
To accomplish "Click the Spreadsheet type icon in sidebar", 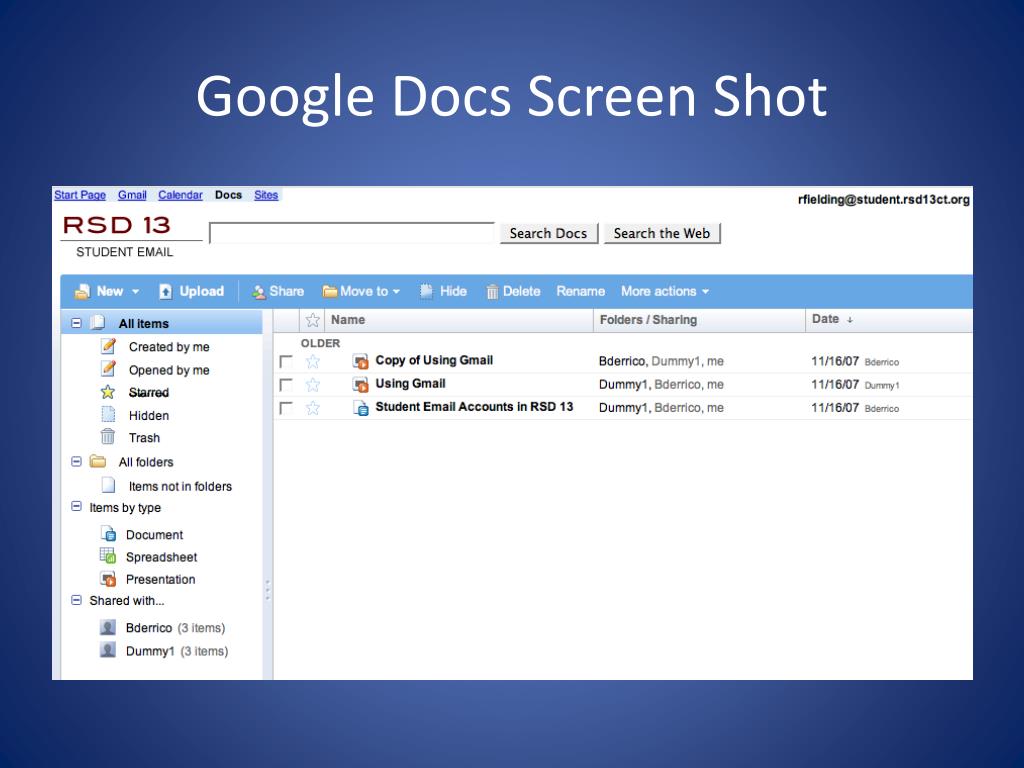I will pyautogui.click(x=108, y=556).
